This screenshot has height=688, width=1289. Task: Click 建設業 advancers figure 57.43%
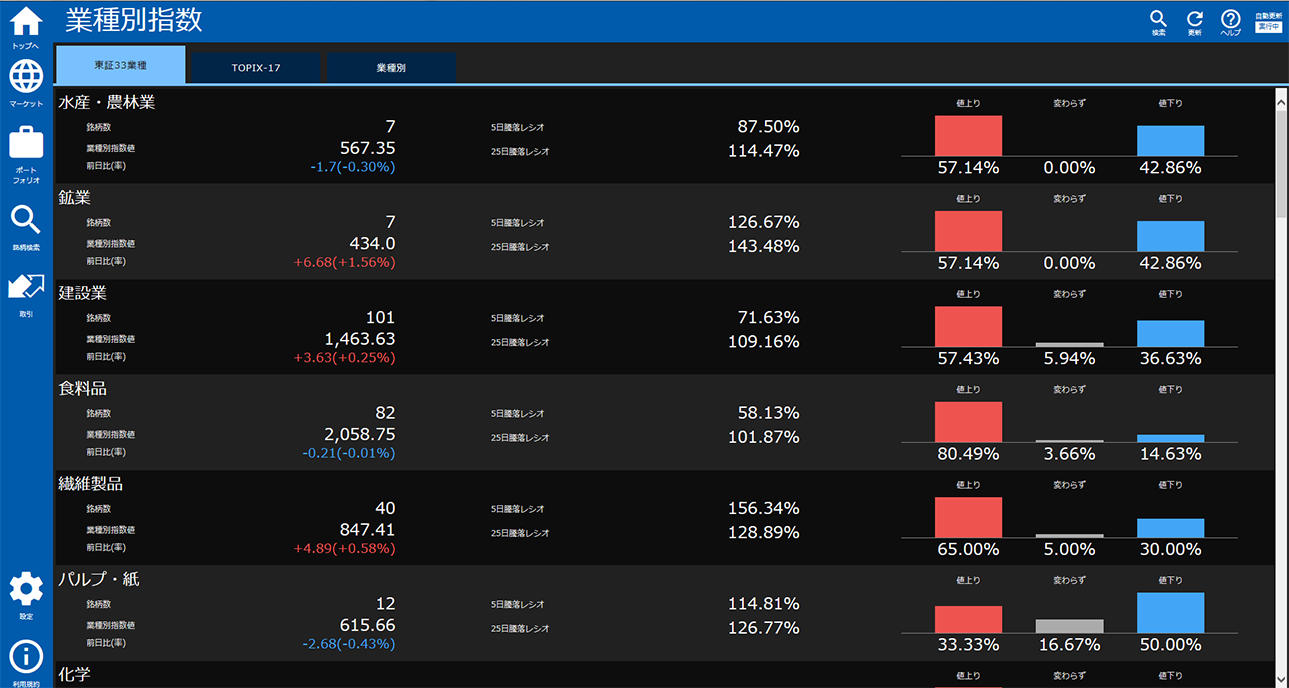(968, 358)
